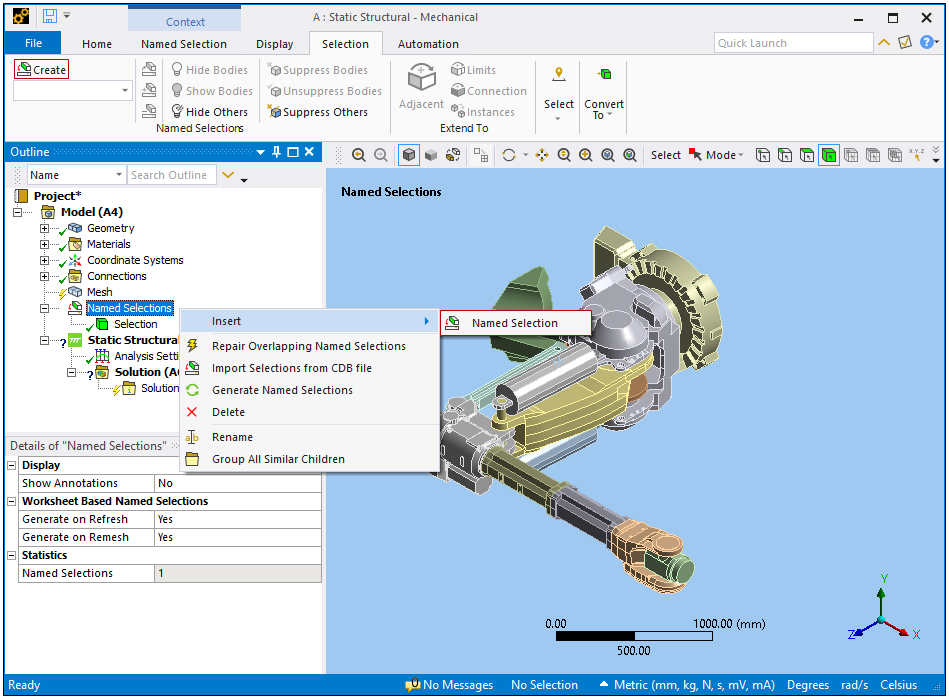Toggle the Outline panel auto-hide pin
This screenshot has height=699, width=949.
click(x=277, y=152)
